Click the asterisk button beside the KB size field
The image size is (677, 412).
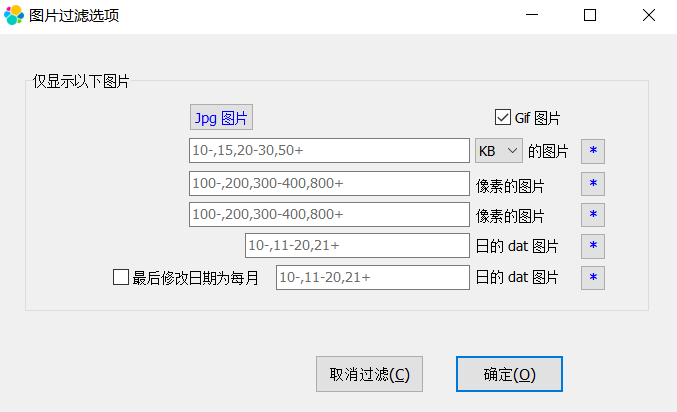[592, 151]
